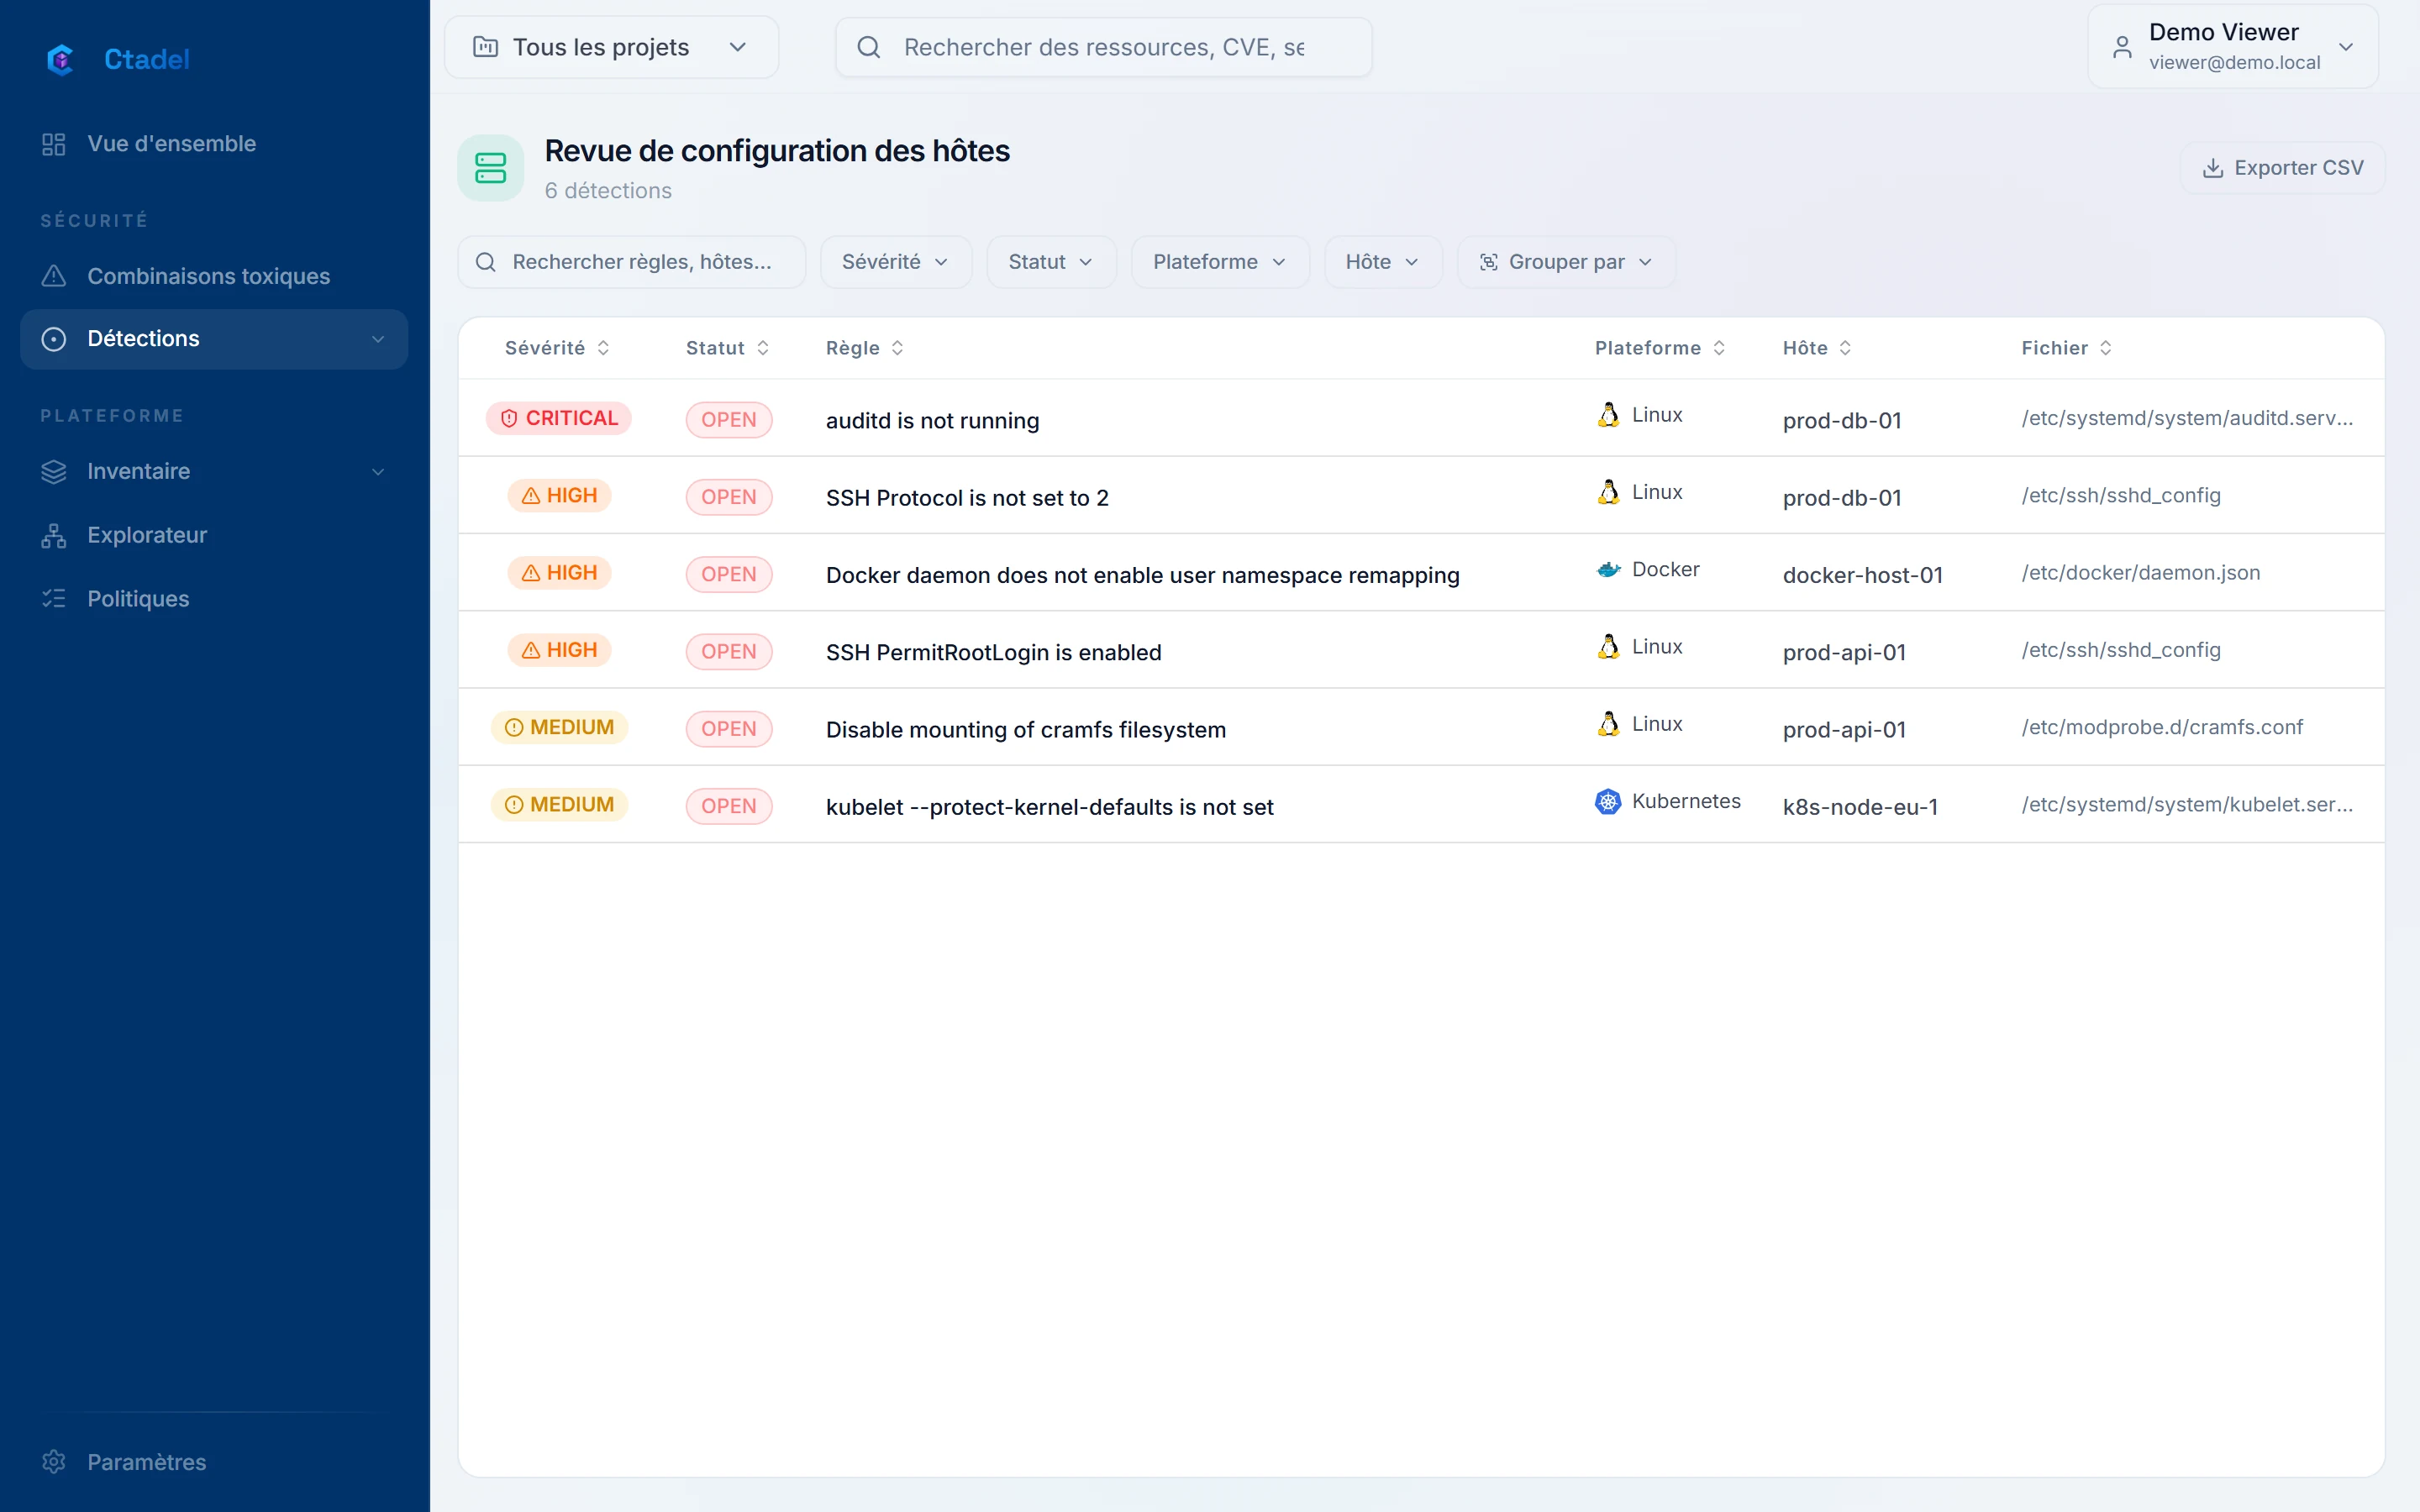Click the Kubernetes platform icon
2420x1512 pixels.
tap(1608, 801)
